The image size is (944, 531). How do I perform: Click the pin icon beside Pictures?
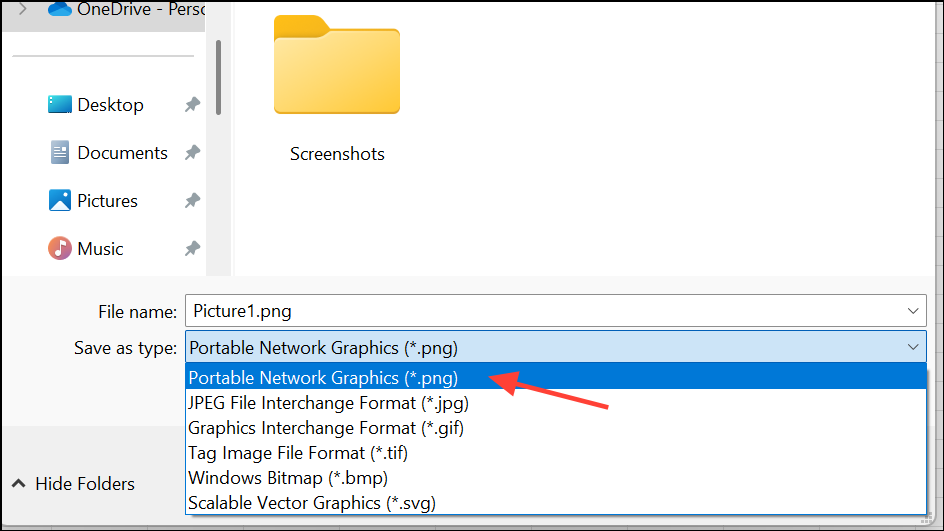[x=192, y=201]
